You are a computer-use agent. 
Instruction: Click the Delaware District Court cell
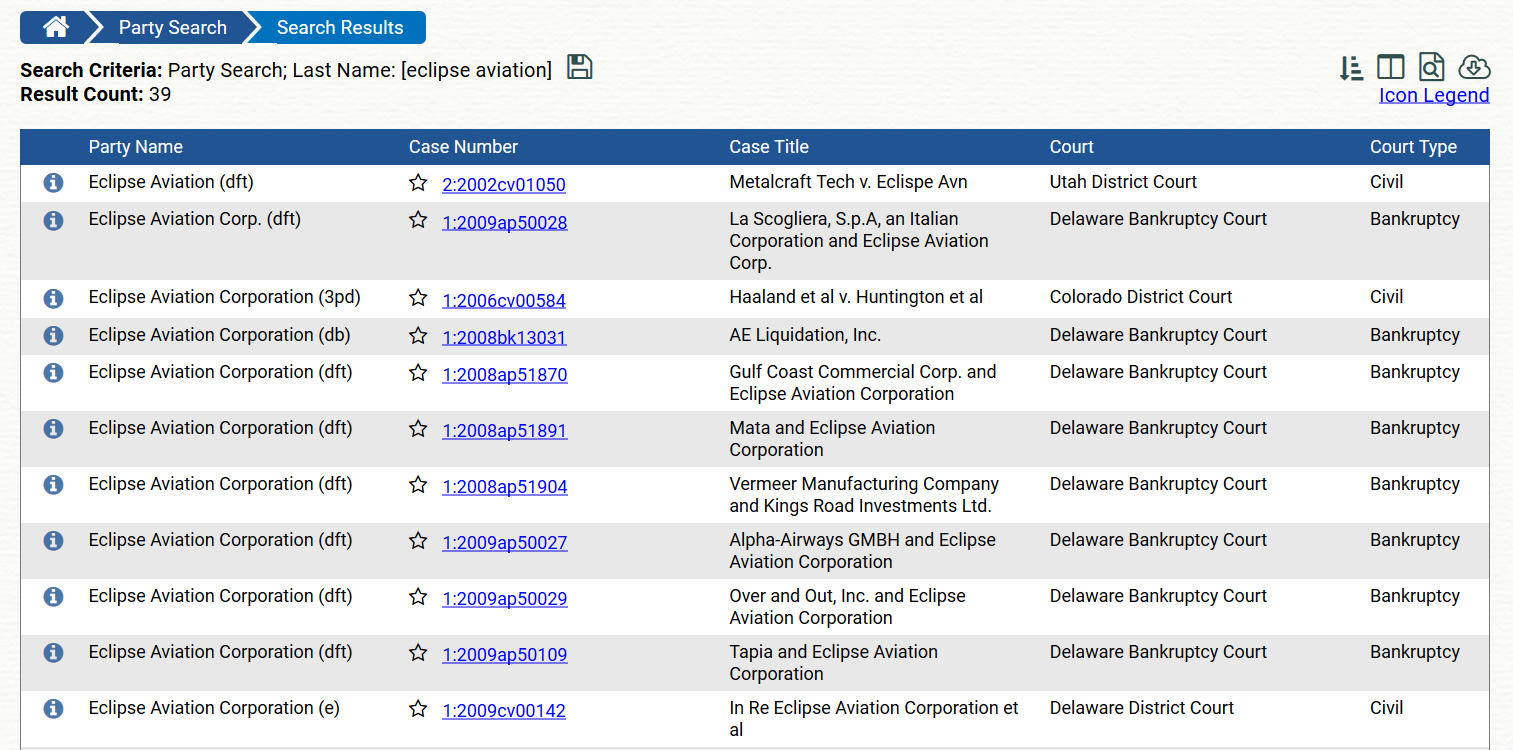coord(1142,708)
